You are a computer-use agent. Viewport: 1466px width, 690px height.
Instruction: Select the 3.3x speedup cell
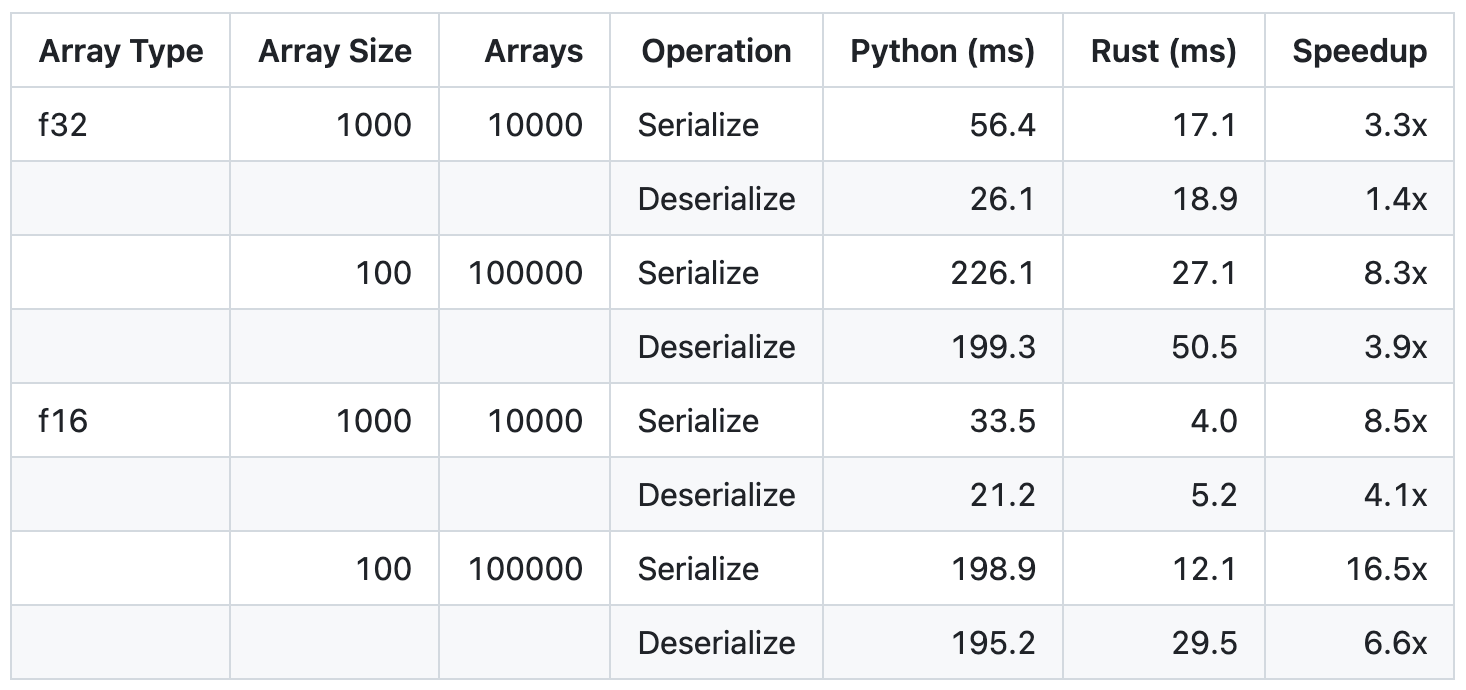pyautogui.click(x=1396, y=125)
